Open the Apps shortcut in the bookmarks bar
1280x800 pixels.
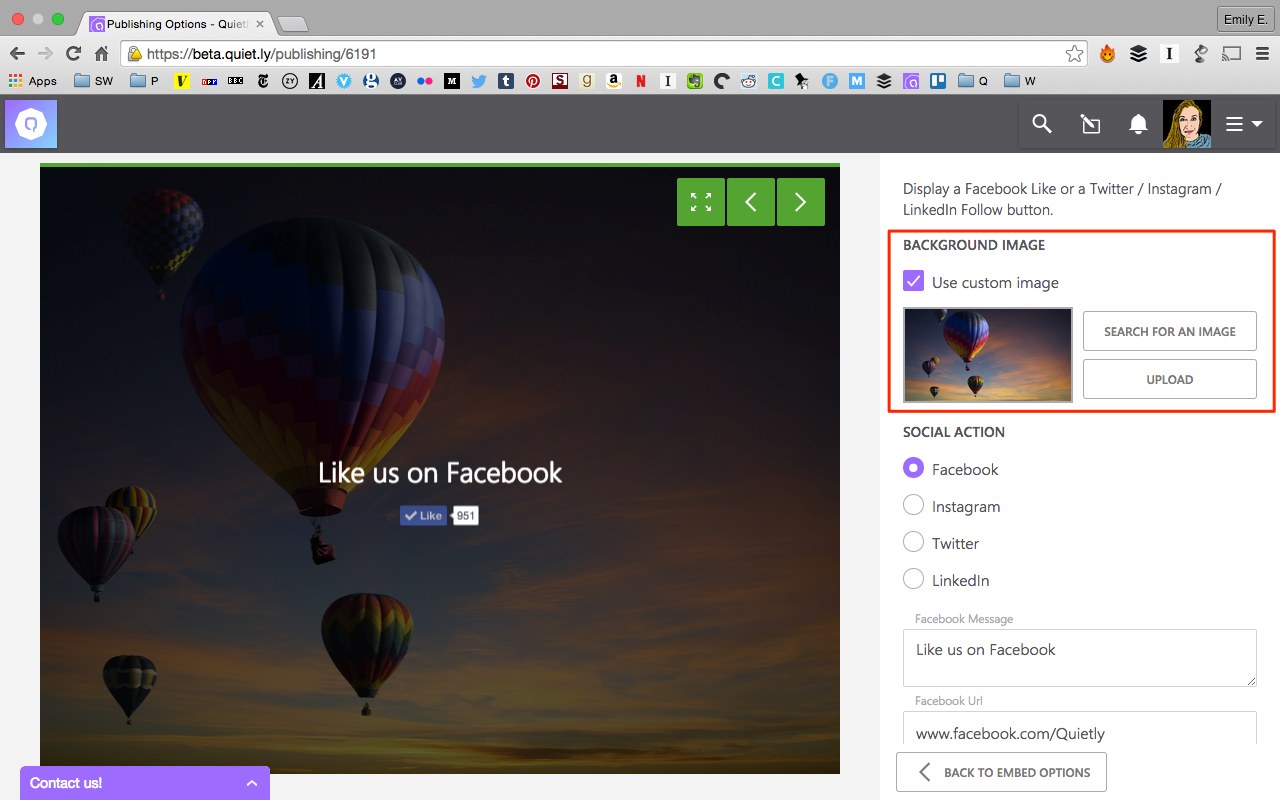(x=32, y=81)
